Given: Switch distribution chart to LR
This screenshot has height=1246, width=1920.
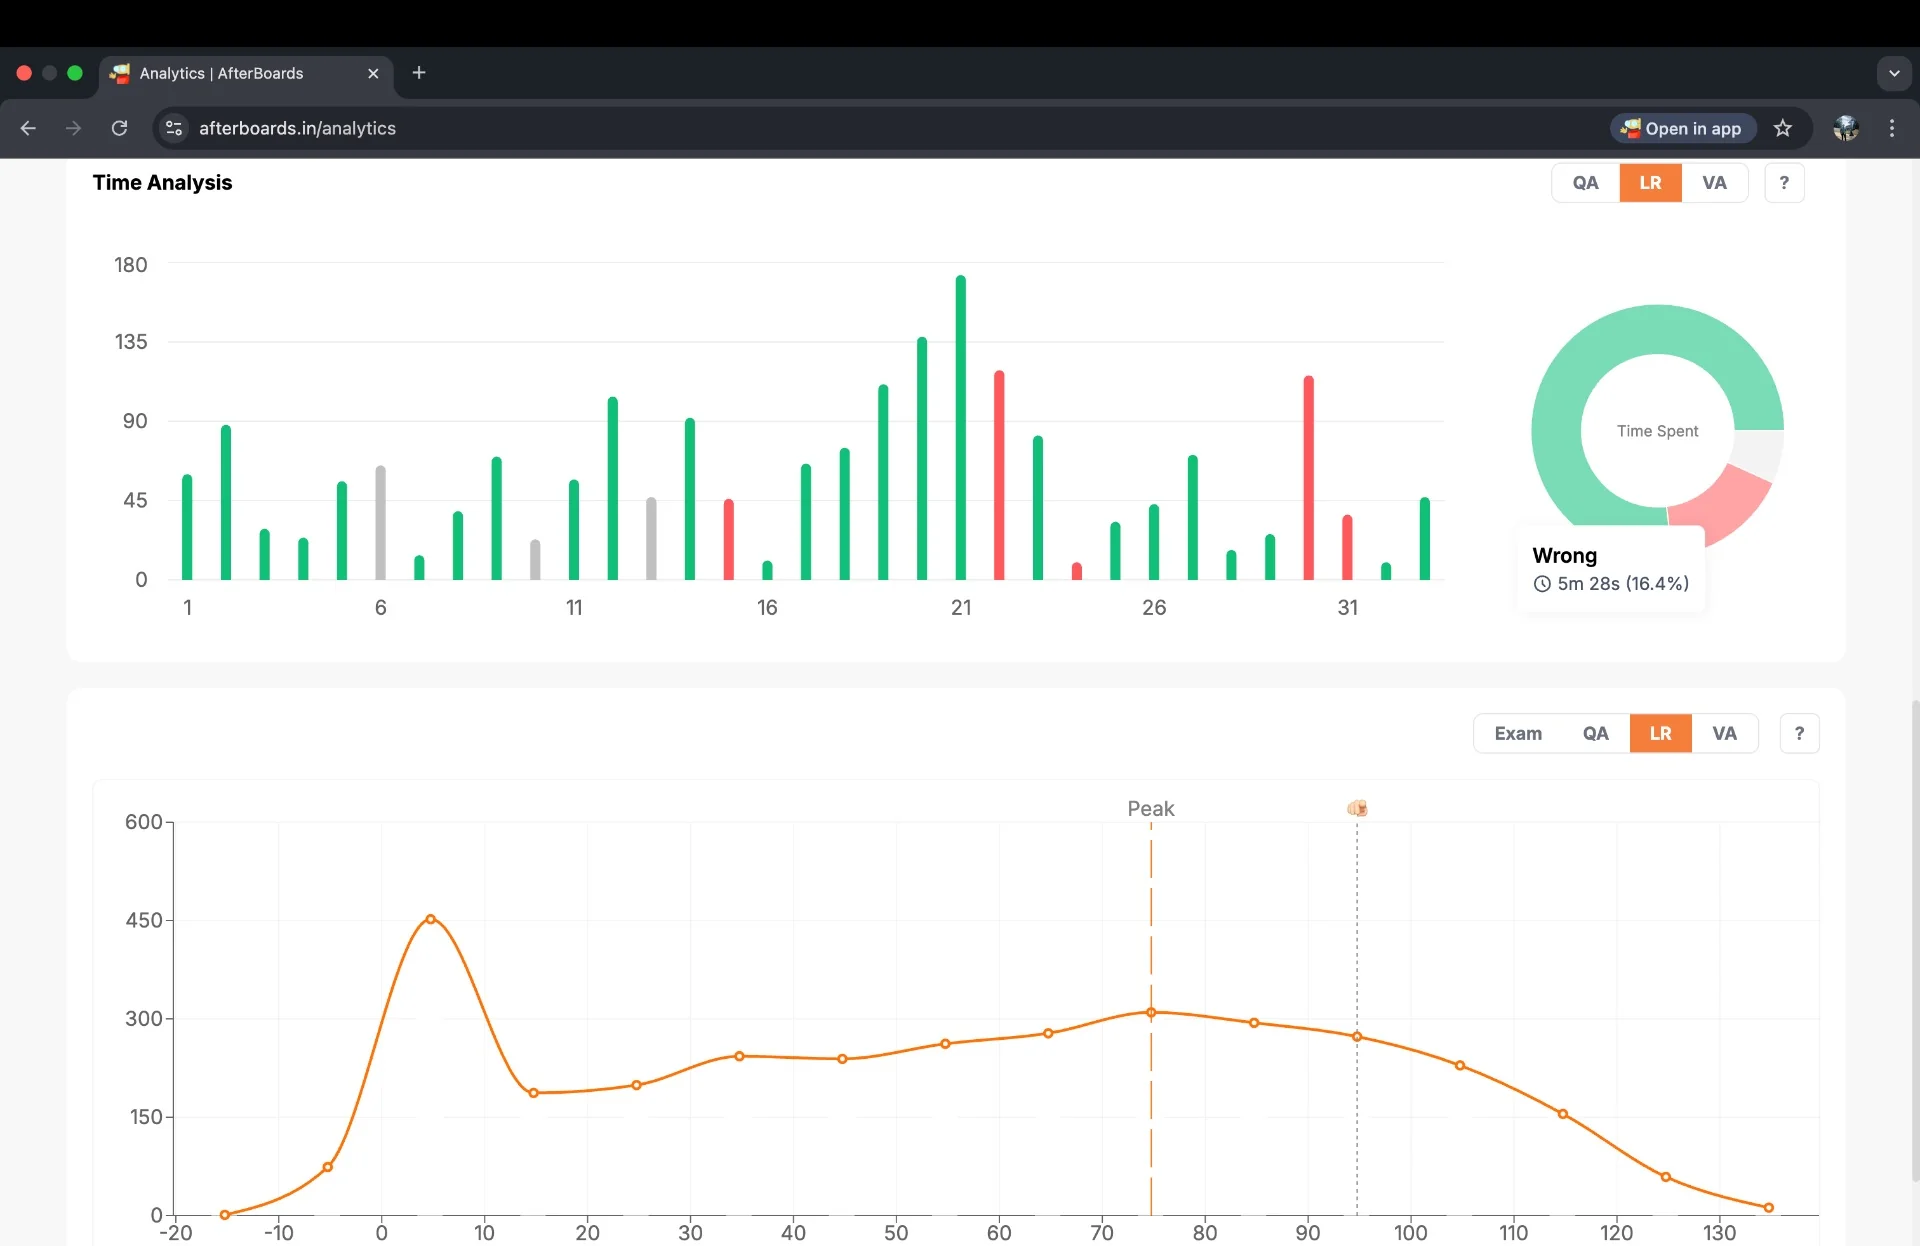Looking at the screenshot, I should click(1660, 733).
